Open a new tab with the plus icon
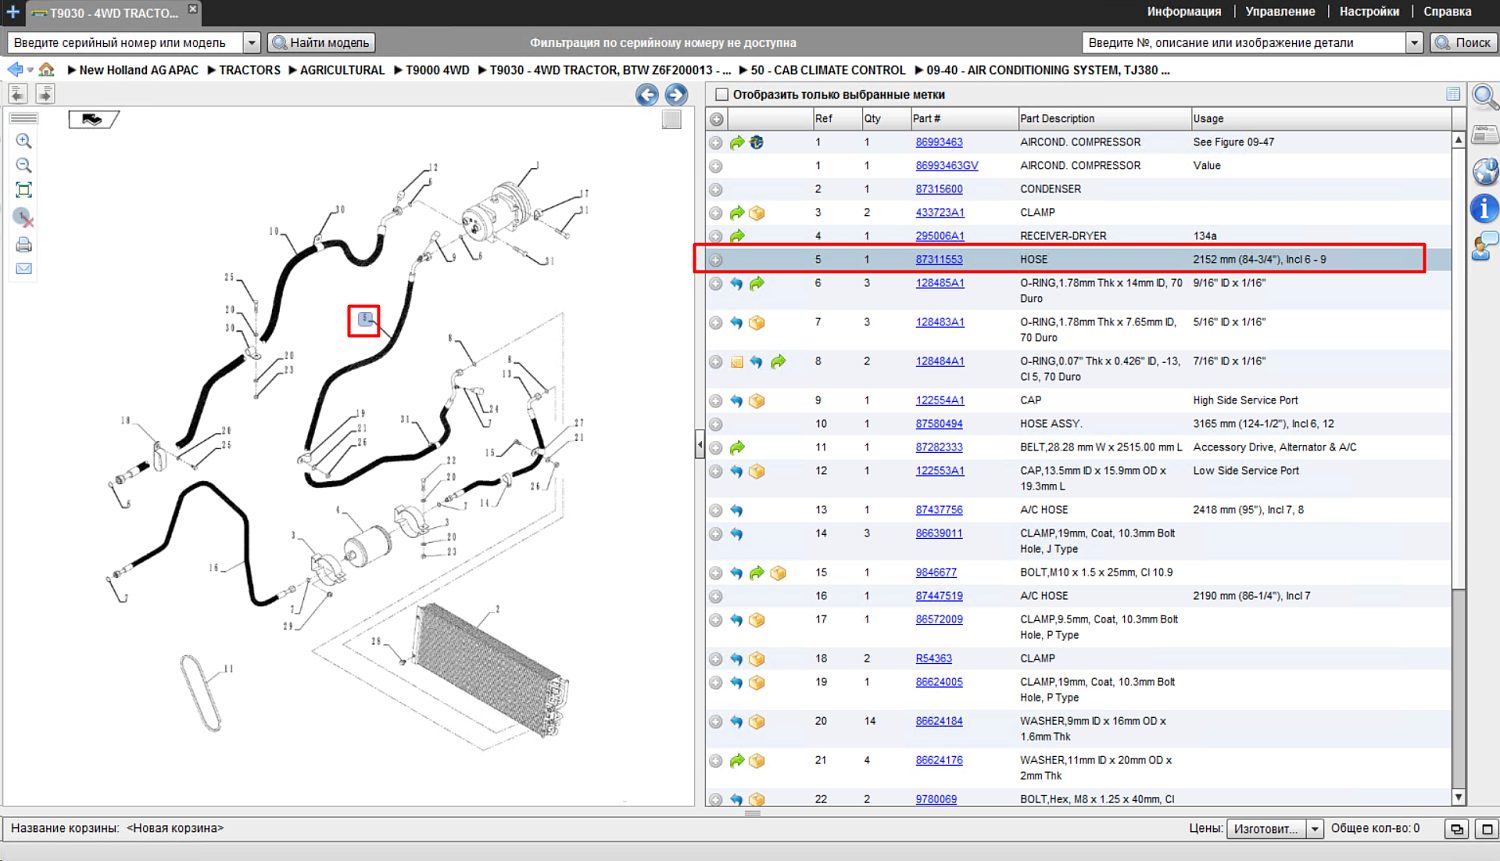Viewport: 1500px width, 861px height. (13, 12)
